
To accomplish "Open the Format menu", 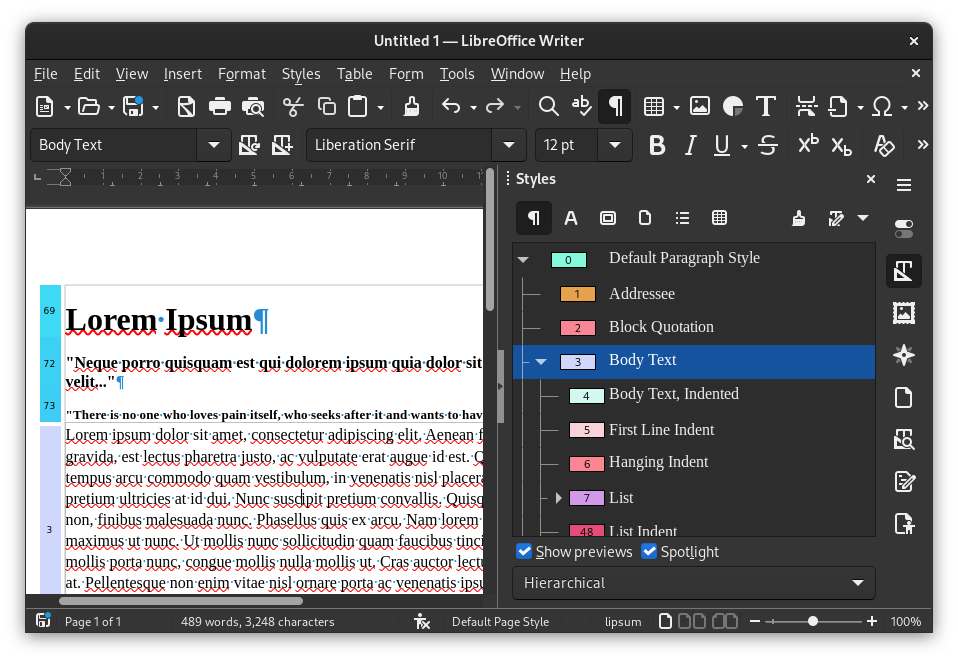I will (x=241, y=73).
